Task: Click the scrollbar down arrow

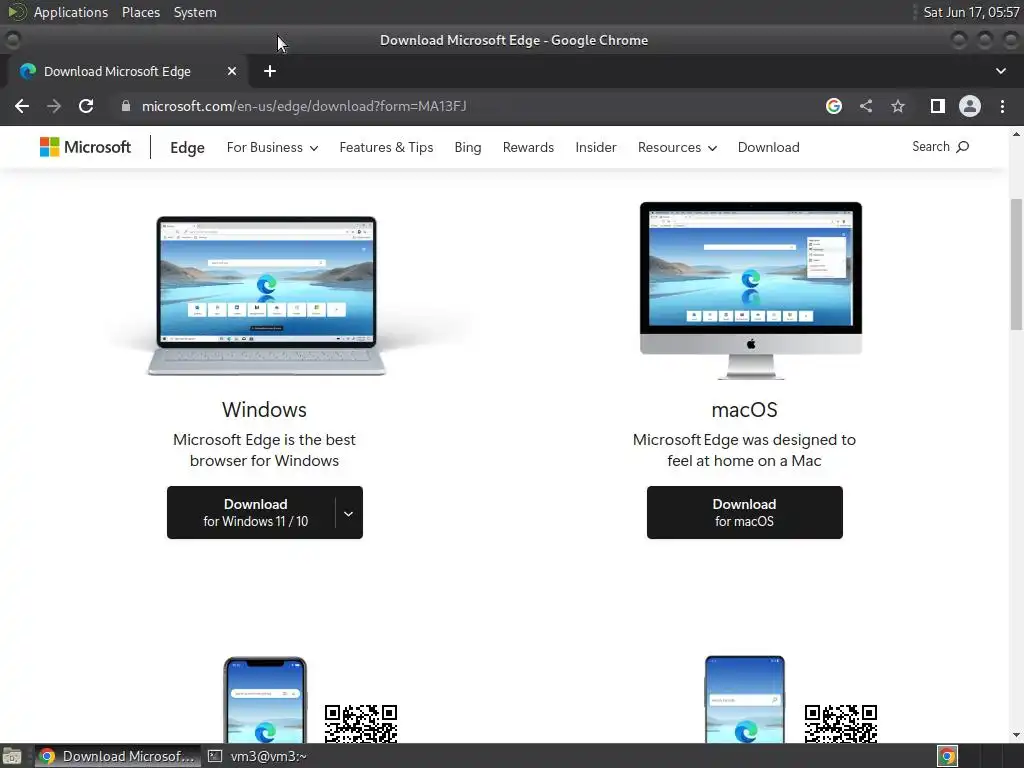Action: click(x=1016, y=735)
